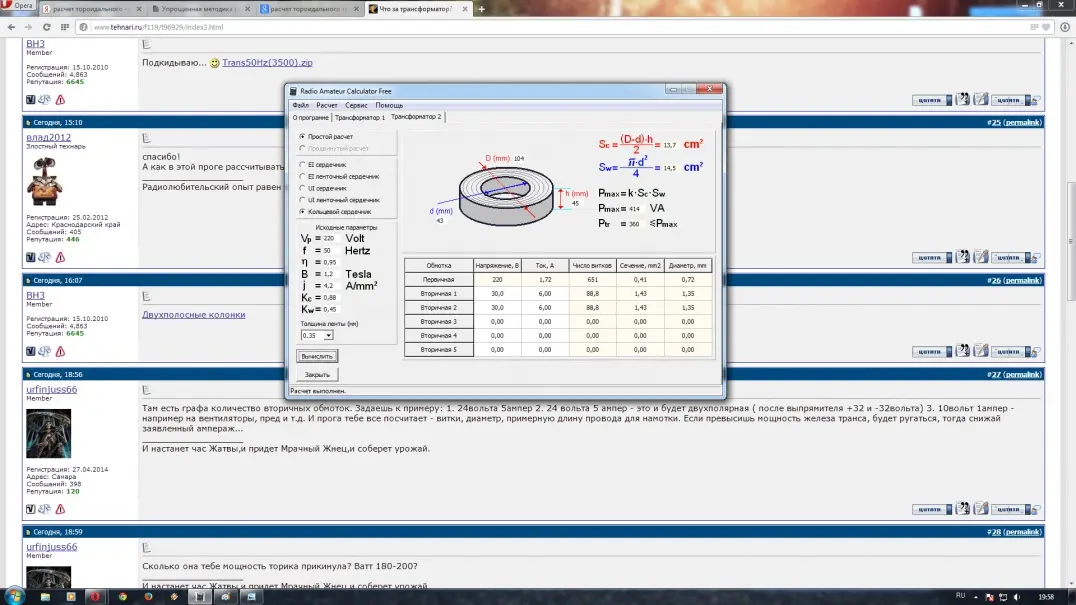Expand the tape thickness 0.35 dropdown
Image resolution: width=1076 pixels, height=605 pixels.
[x=328, y=336]
